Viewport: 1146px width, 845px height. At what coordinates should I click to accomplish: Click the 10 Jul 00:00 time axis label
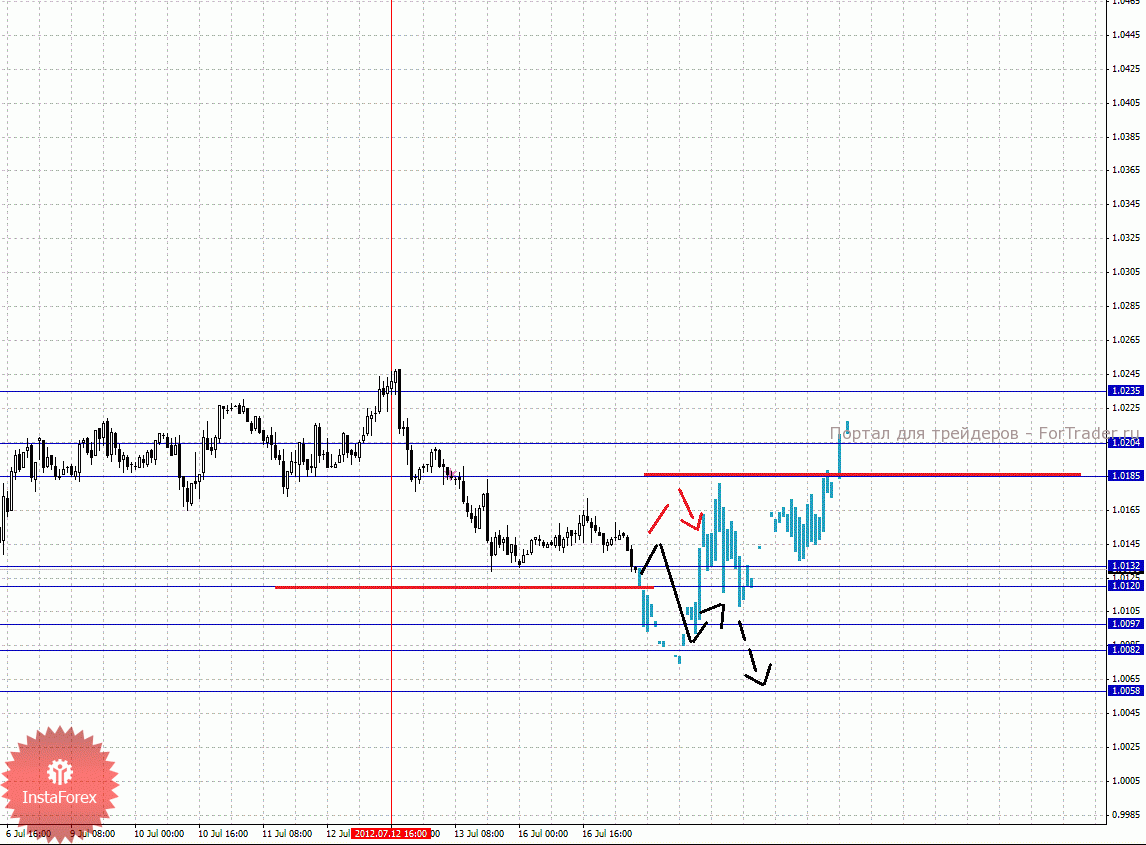159,834
